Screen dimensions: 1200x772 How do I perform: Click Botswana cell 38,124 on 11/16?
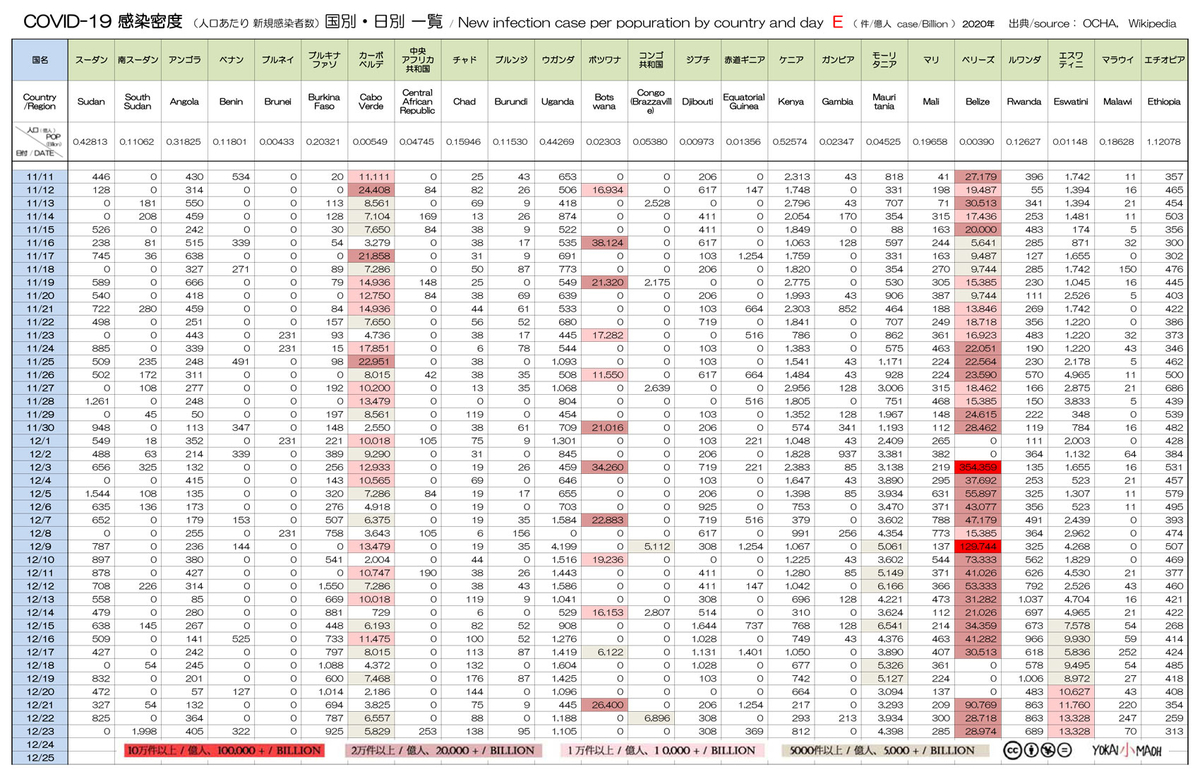click(x=603, y=243)
